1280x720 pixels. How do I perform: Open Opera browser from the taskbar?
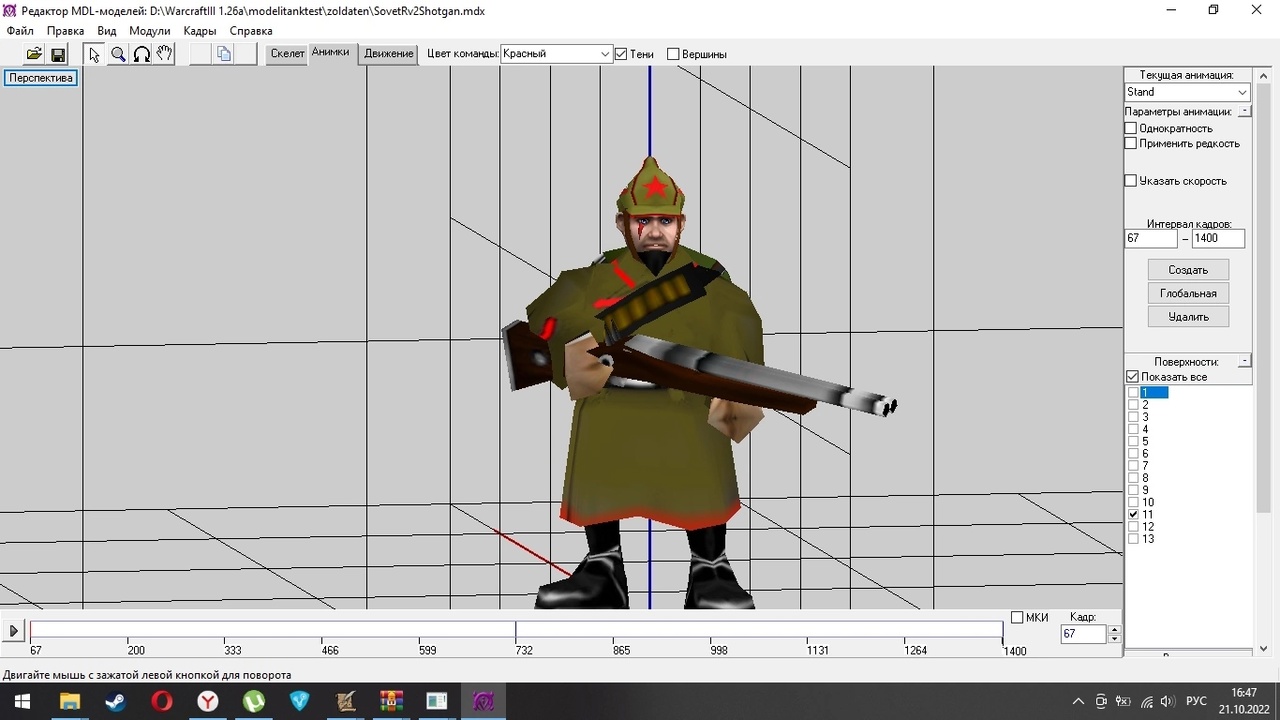pos(161,701)
